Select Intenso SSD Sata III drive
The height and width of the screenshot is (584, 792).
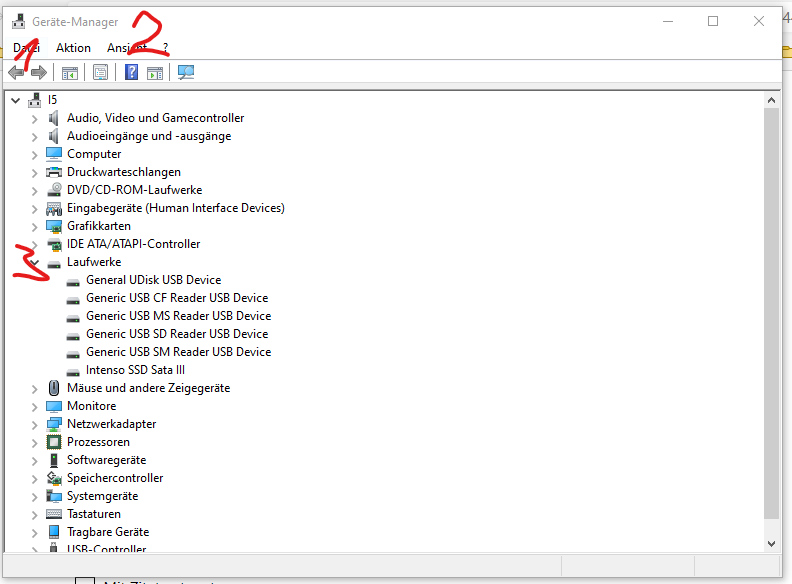[x=135, y=370]
